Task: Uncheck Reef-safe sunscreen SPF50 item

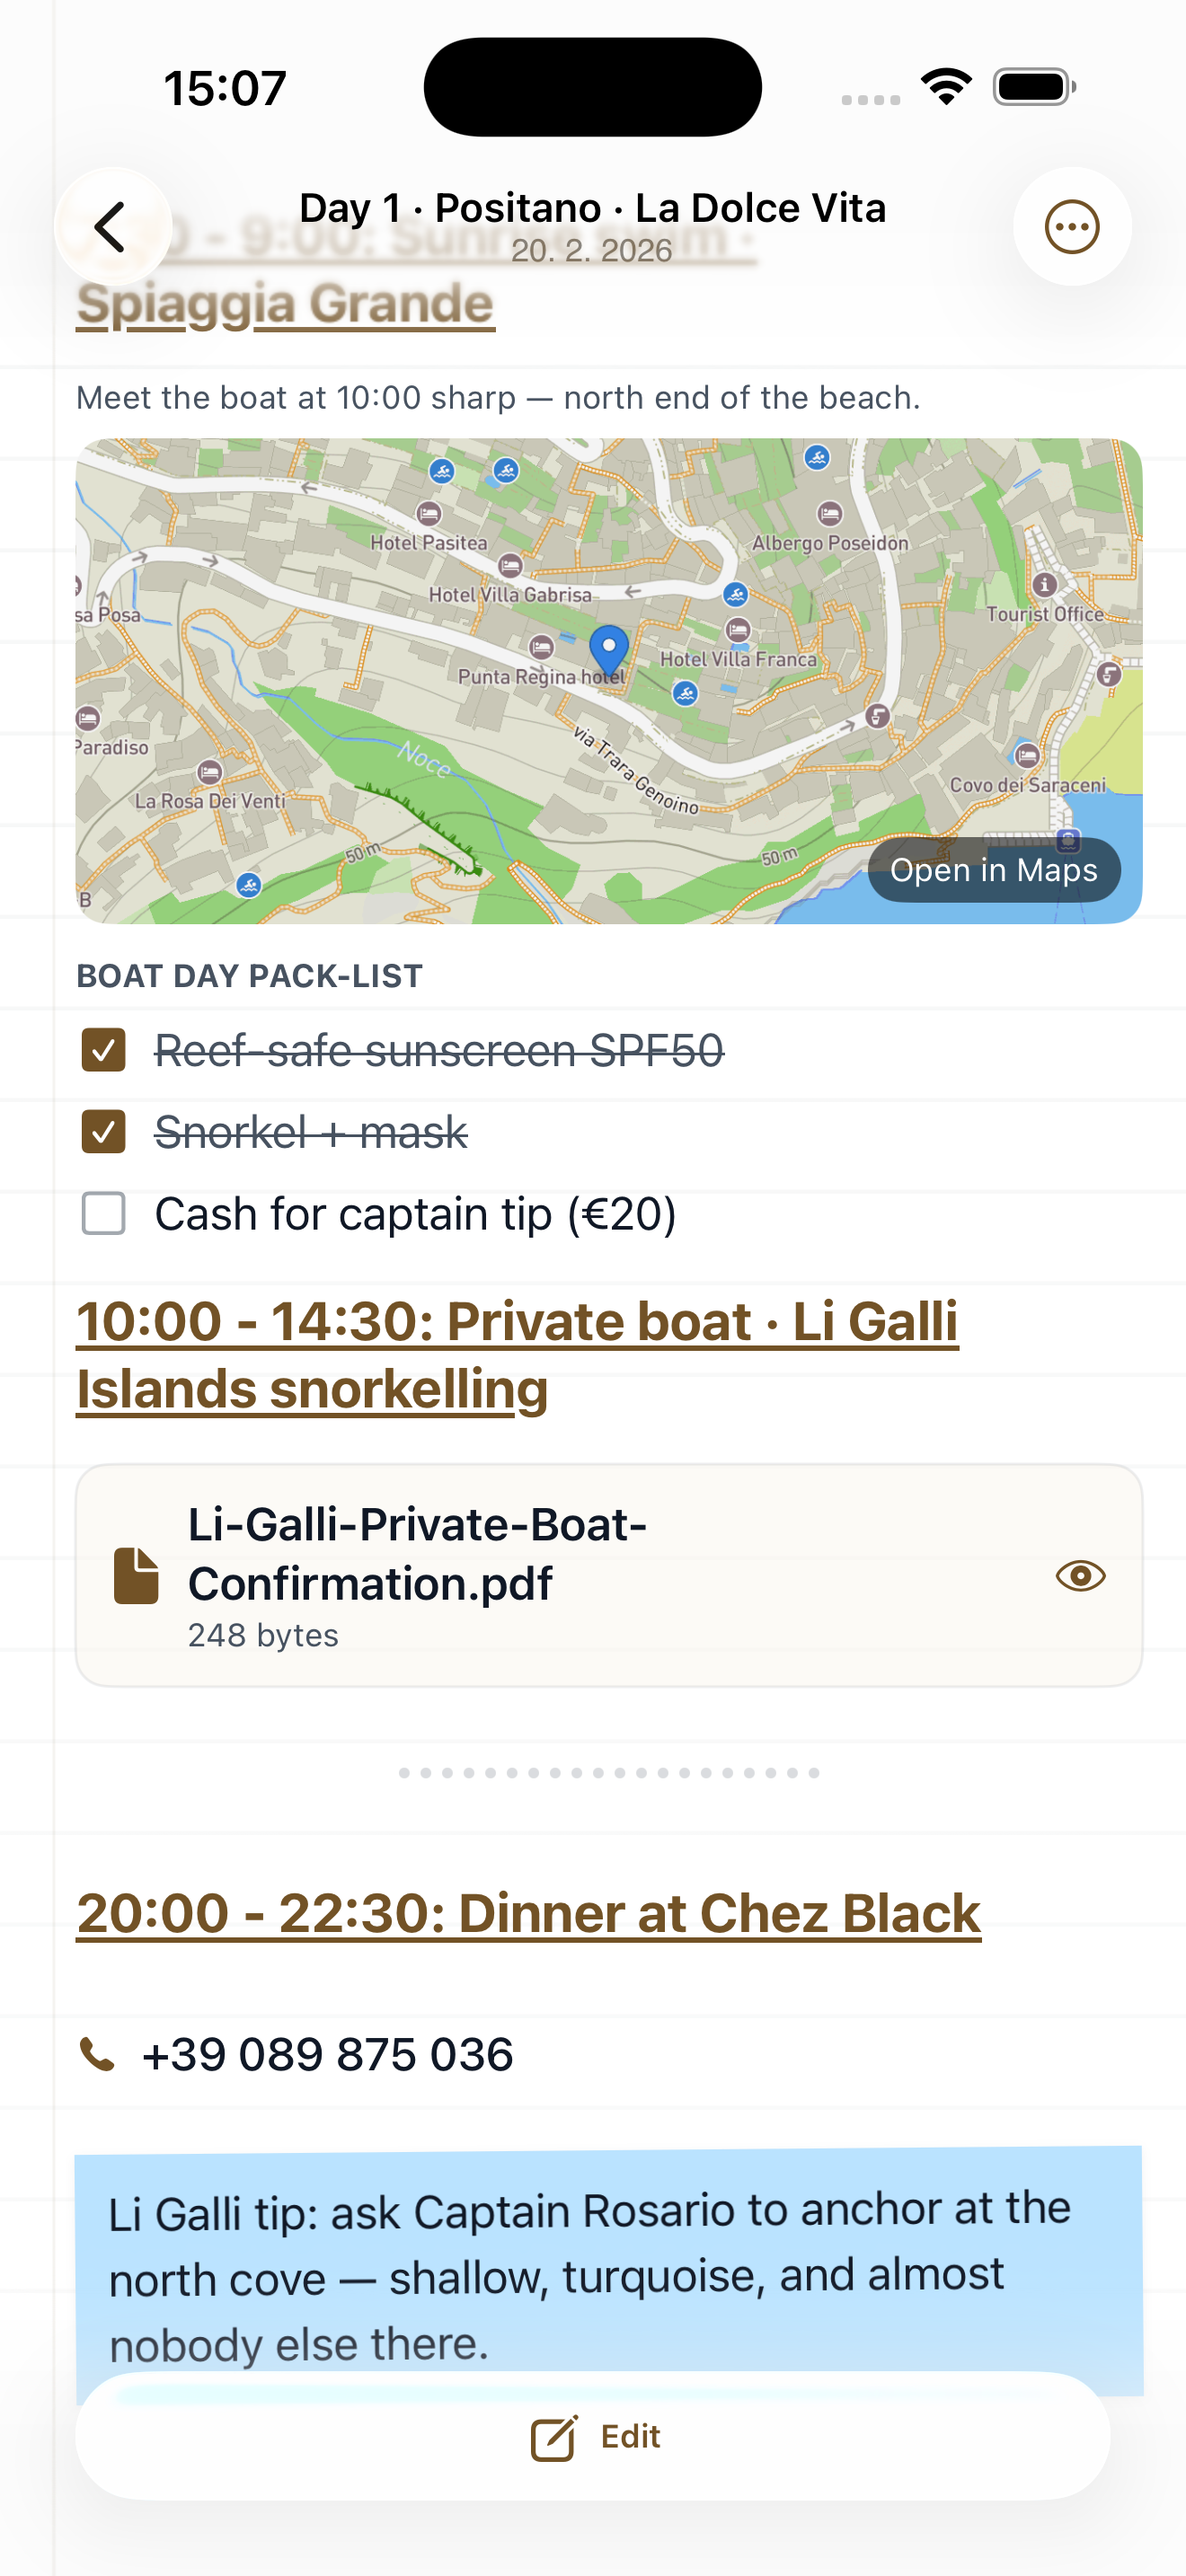Action: (103, 1050)
